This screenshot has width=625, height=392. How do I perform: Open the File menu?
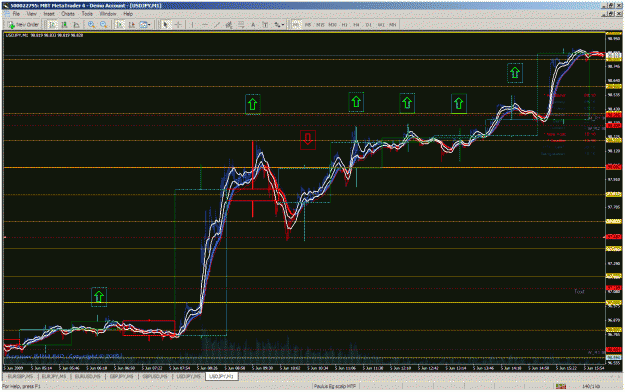point(16,14)
